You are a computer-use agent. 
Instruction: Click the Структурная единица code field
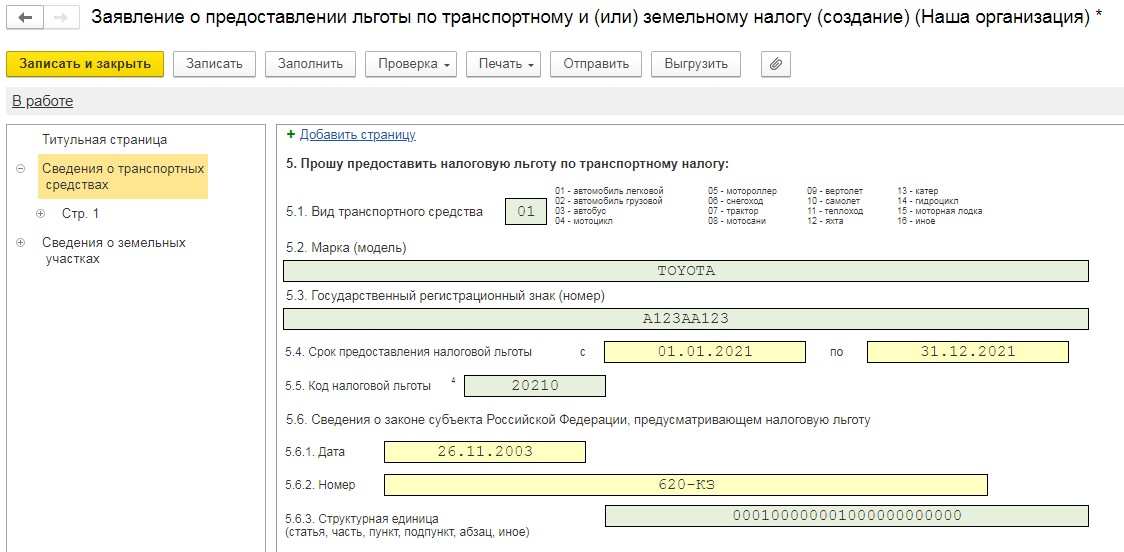click(x=847, y=516)
